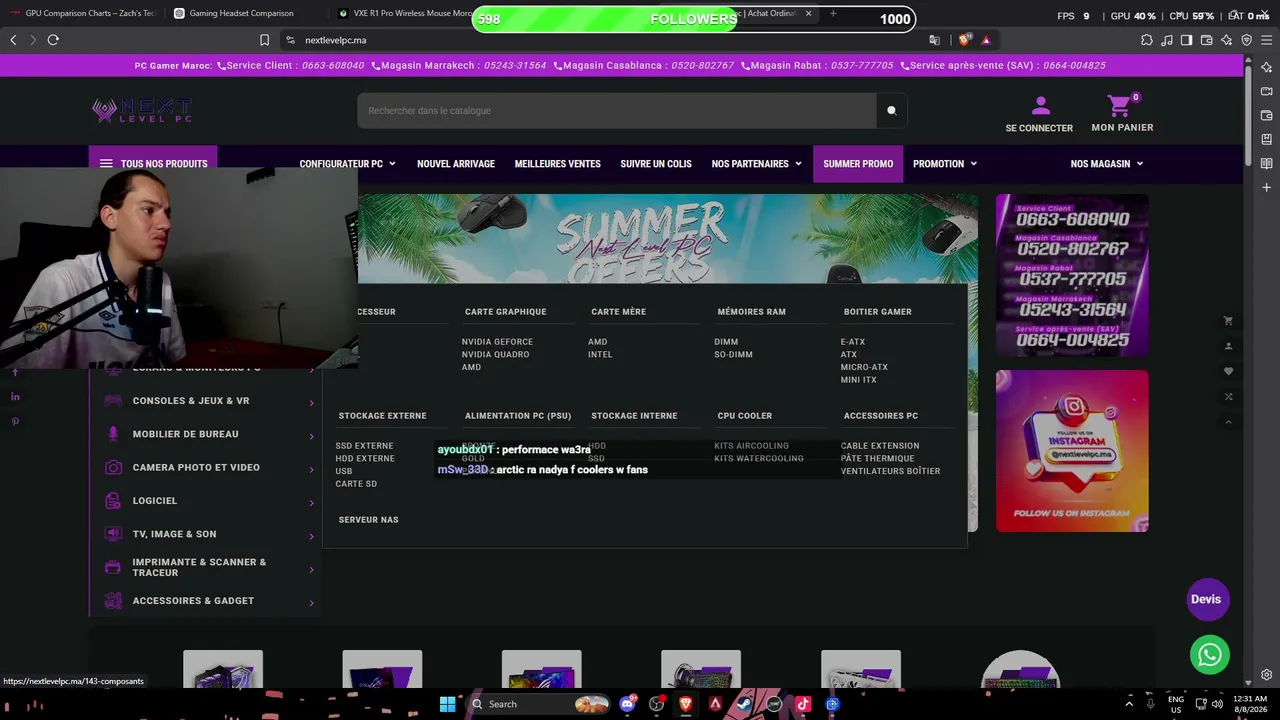Viewport: 1280px width, 720px height.
Task: Click SSD Externe under Stockage Externe
Action: tap(364, 446)
